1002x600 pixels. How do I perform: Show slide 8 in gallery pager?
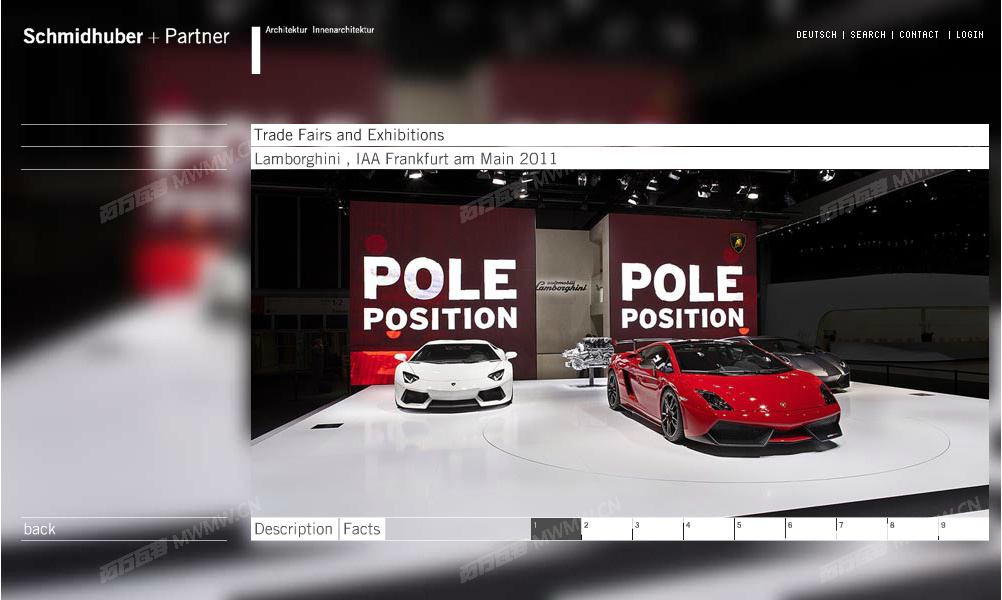[913, 529]
